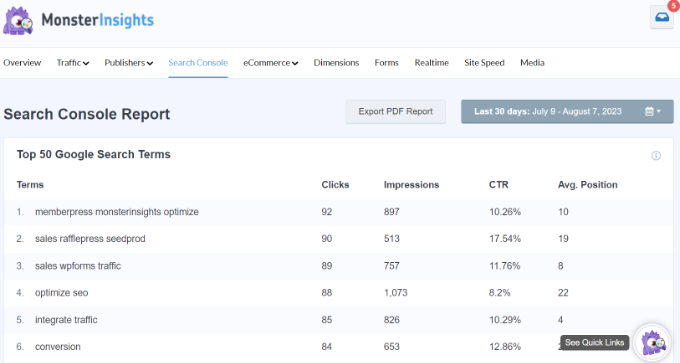Select the term optimize seo
The image size is (680, 363).
click(62, 293)
